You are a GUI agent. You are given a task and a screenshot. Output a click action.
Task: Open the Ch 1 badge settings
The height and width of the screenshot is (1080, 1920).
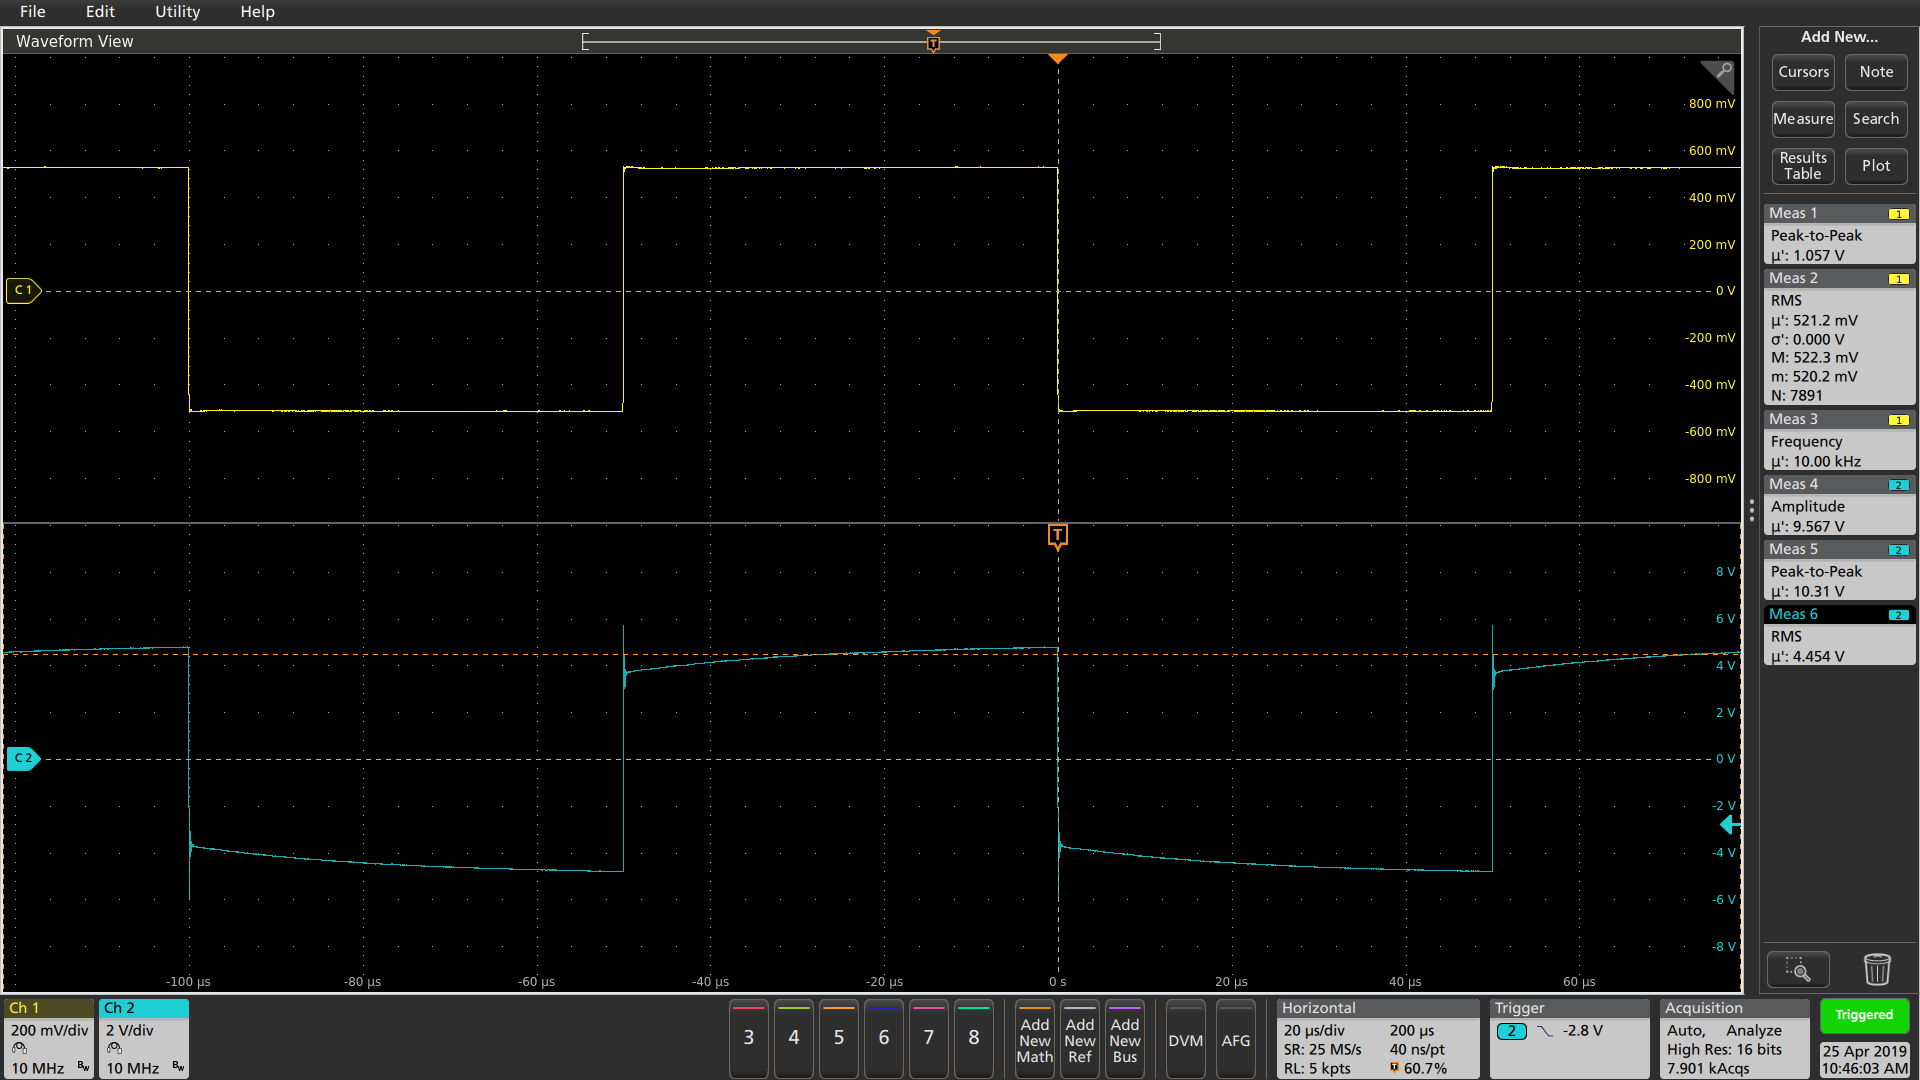tap(48, 1038)
